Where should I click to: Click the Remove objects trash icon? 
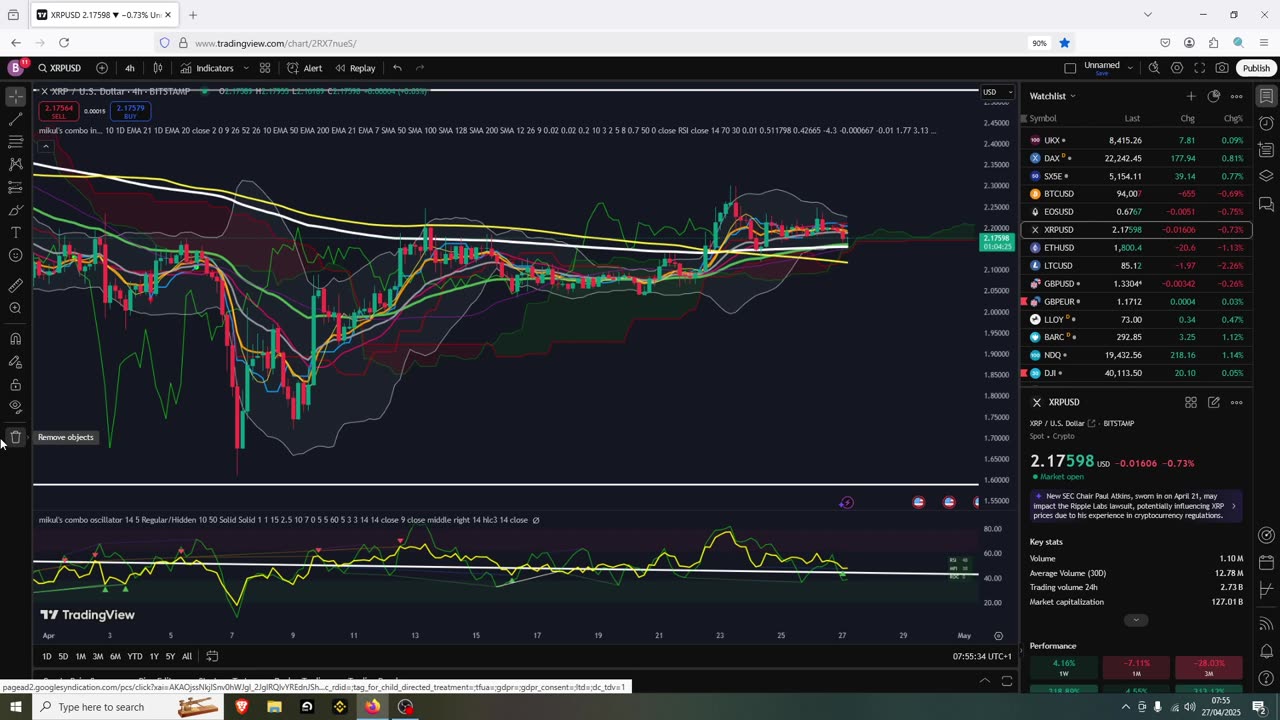point(15,437)
